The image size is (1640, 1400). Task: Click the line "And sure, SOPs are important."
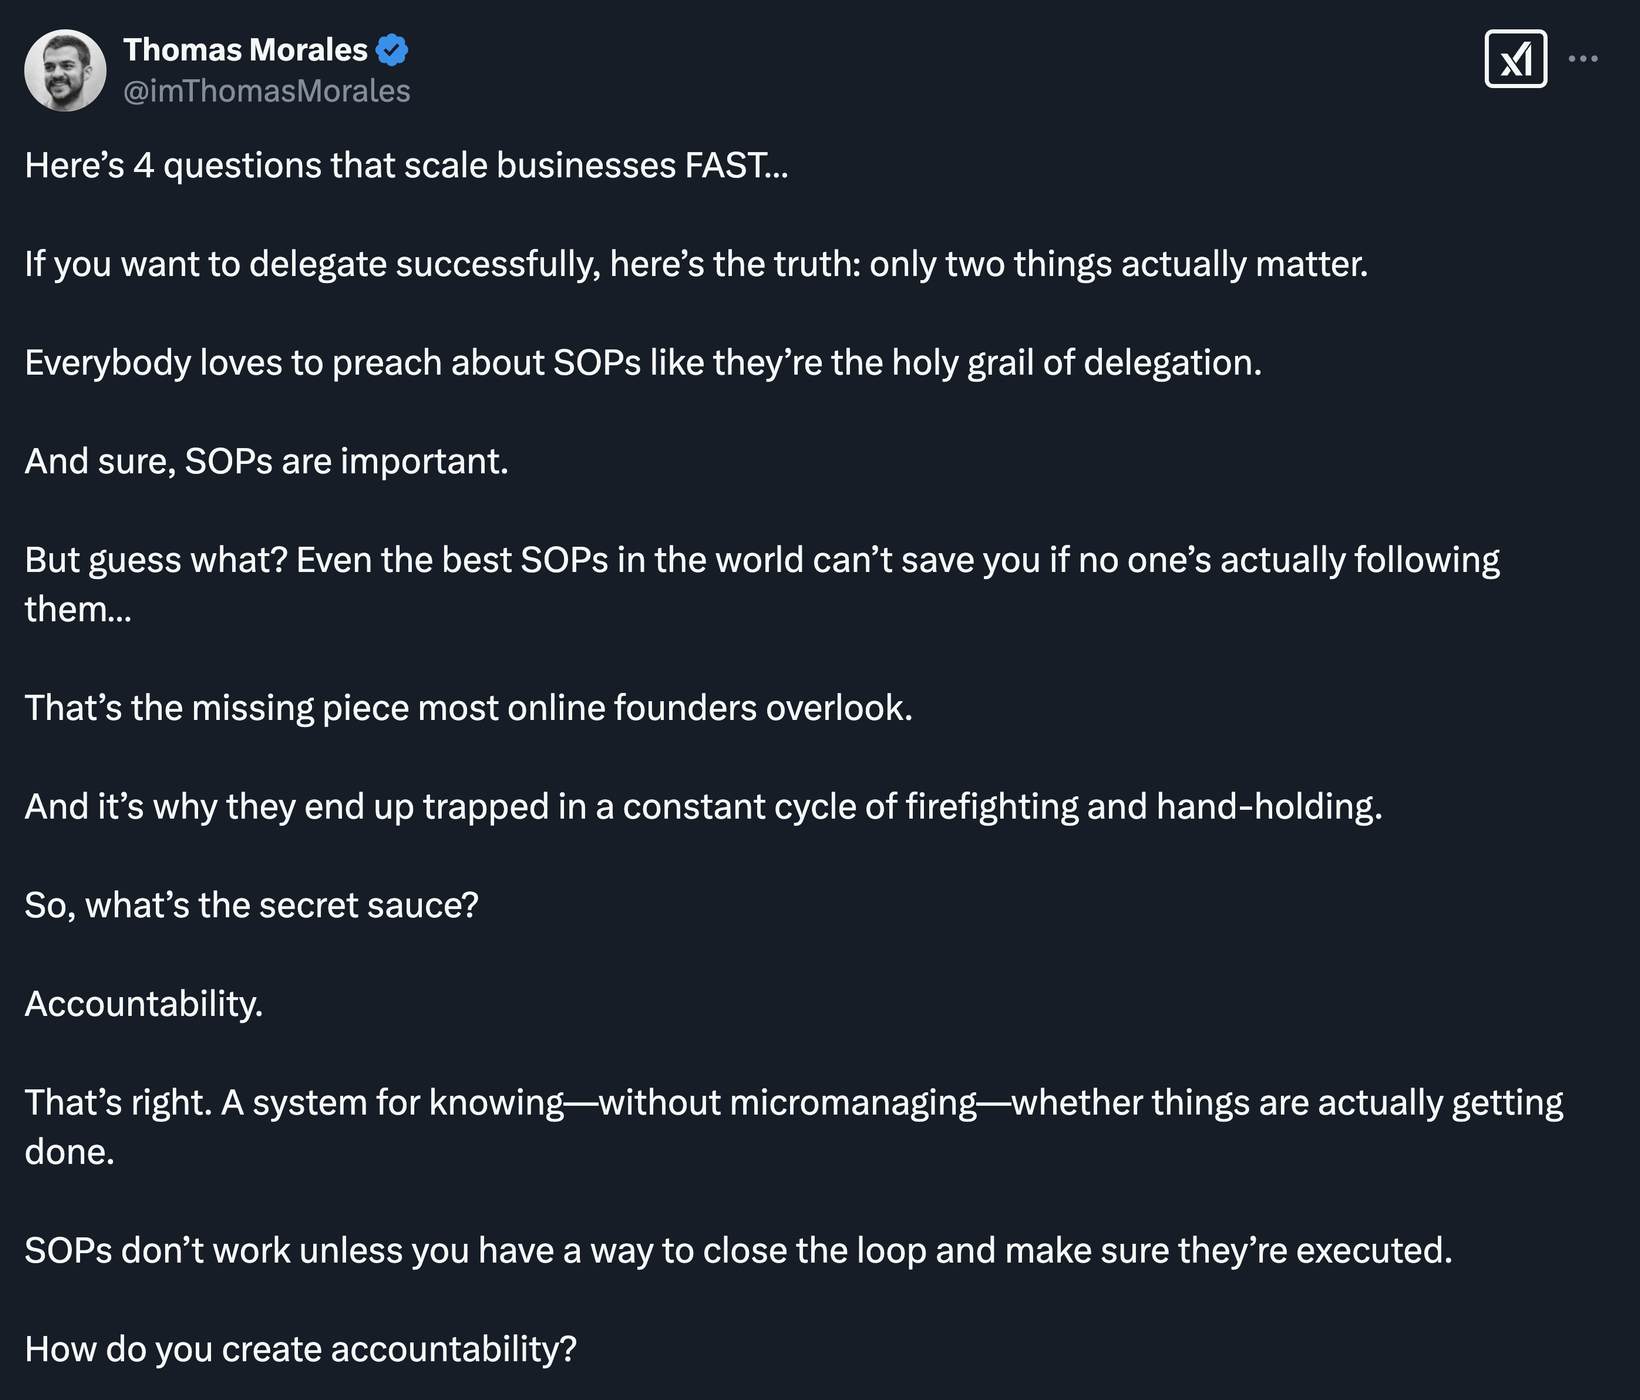(266, 461)
